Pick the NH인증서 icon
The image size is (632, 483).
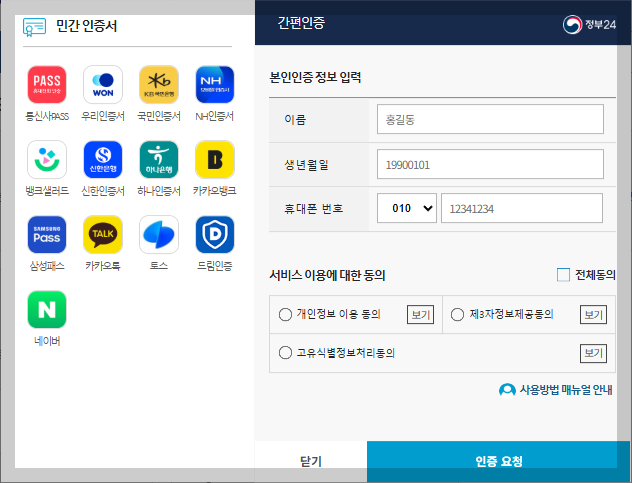pos(215,85)
